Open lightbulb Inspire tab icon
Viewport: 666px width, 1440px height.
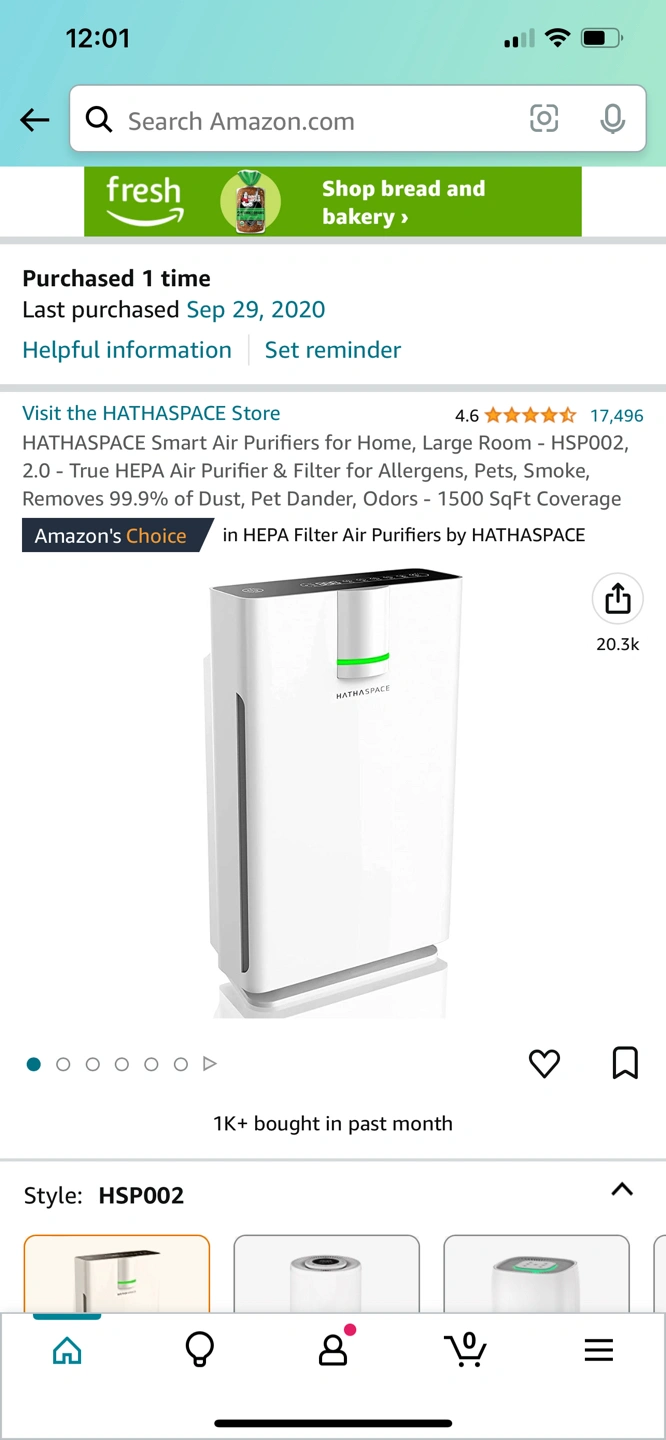click(x=200, y=1350)
